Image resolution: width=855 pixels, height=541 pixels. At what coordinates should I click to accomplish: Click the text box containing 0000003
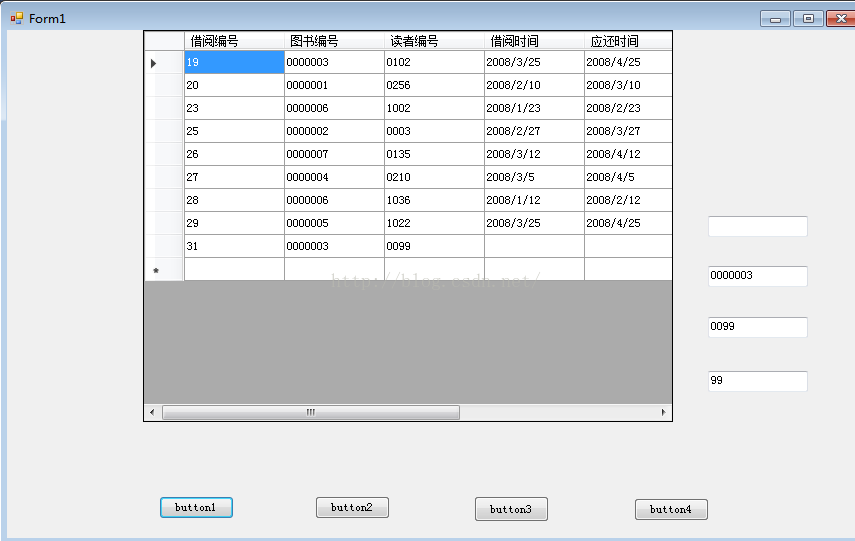point(757,276)
